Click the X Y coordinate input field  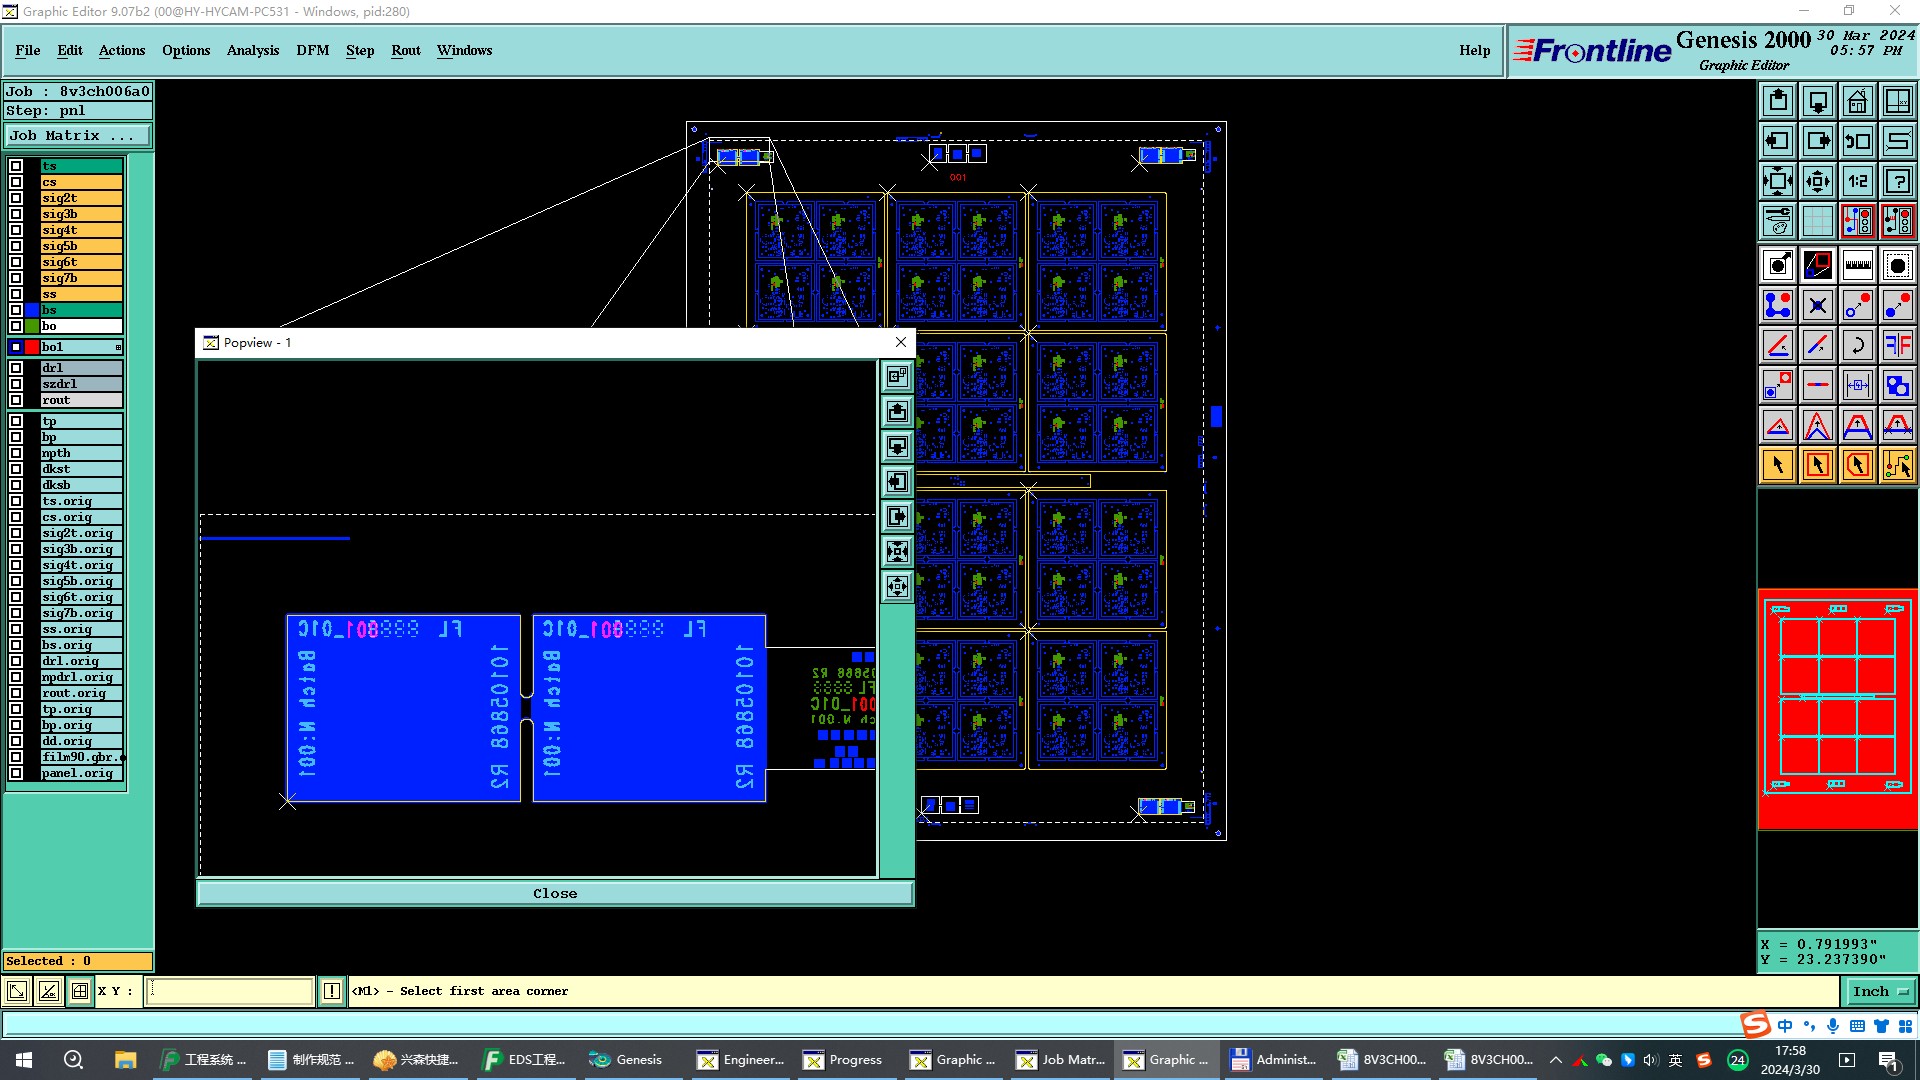point(230,991)
